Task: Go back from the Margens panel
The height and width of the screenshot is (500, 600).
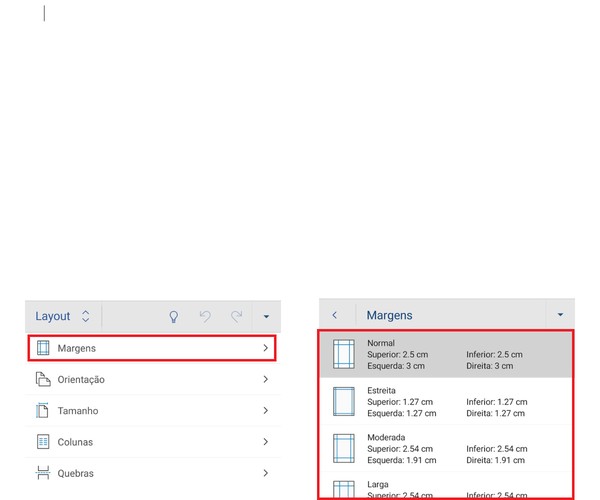Action: 335,315
